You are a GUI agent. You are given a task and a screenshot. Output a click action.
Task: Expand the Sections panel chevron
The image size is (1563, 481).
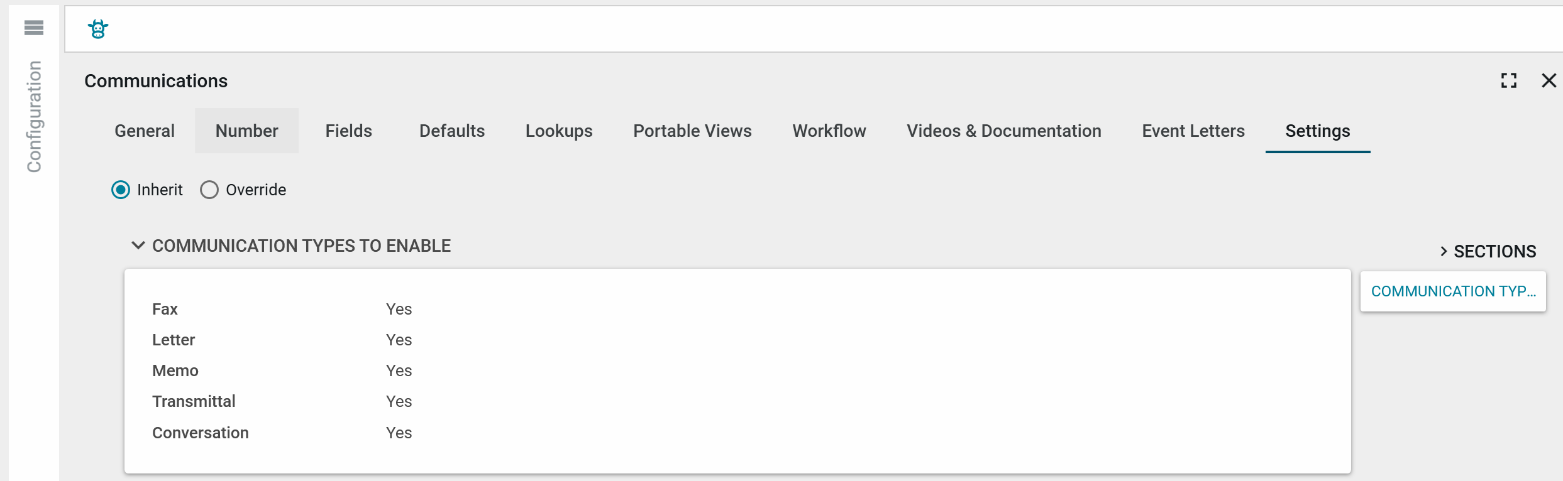1443,252
